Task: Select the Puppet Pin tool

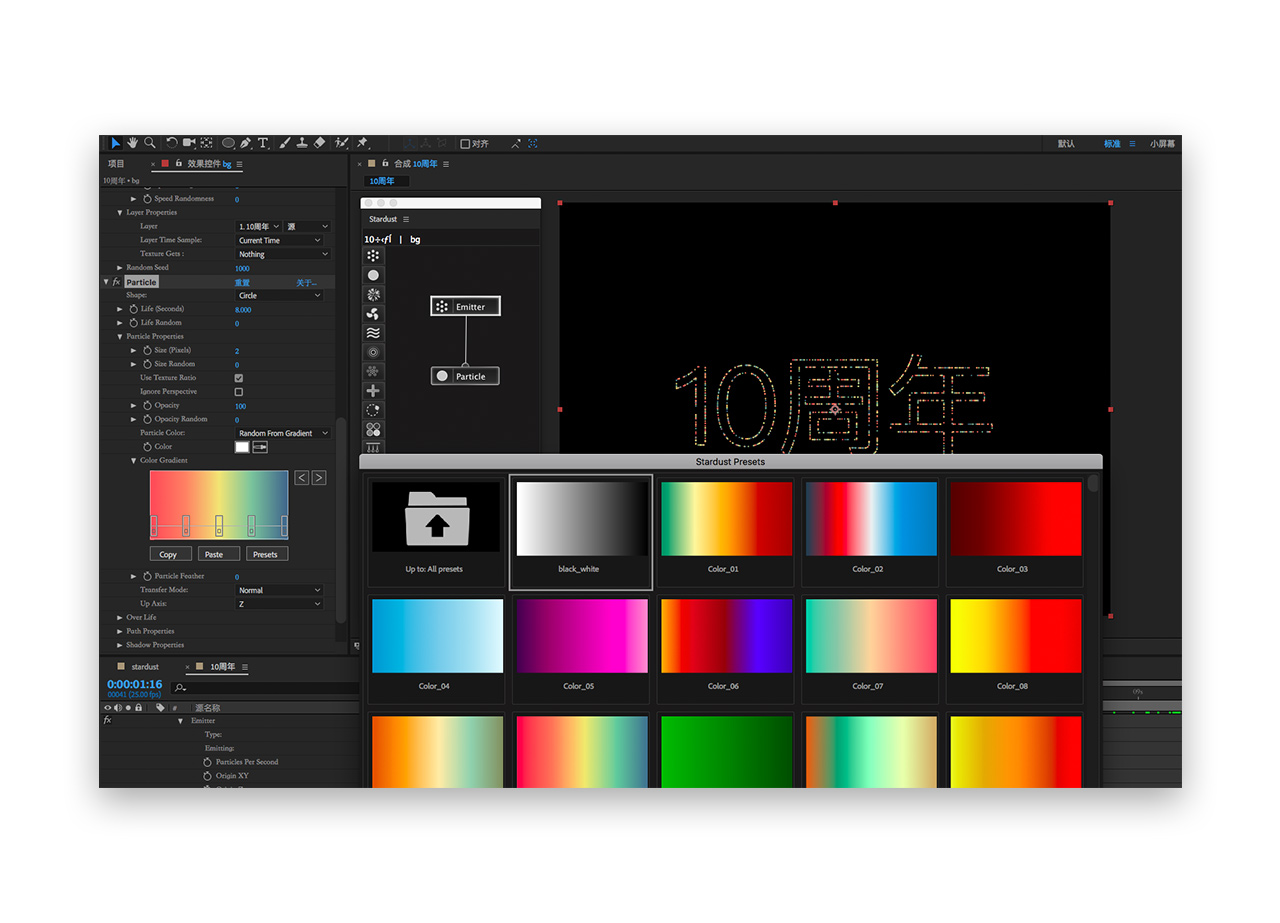Action: tap(362, 143)
